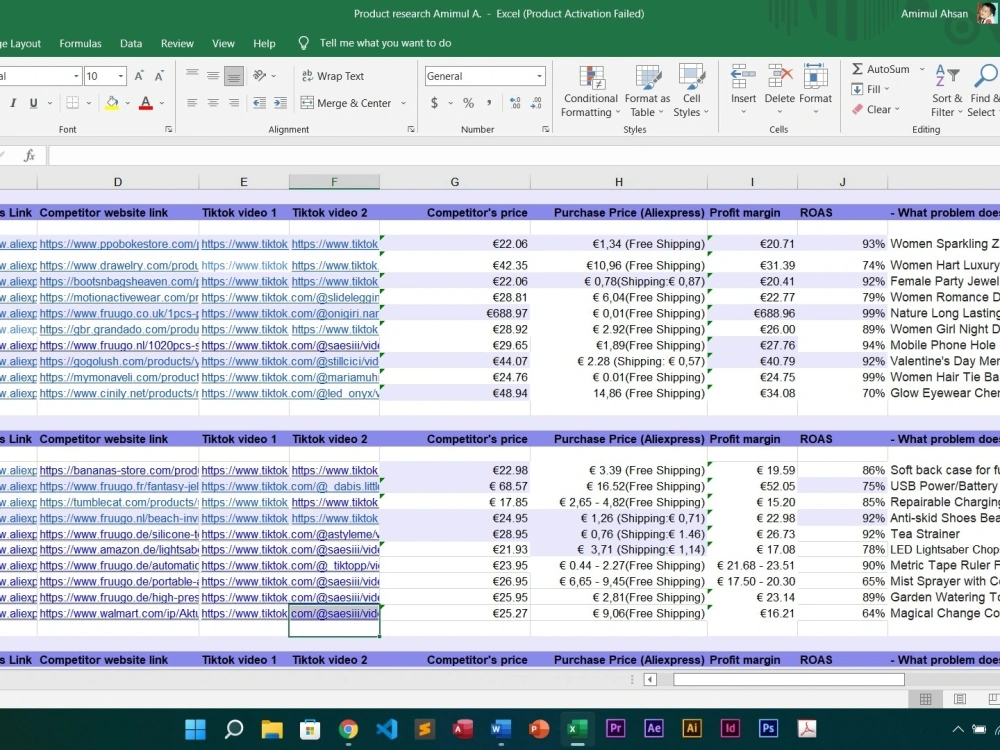1000x750 pixels.
Task: Open the walmart.com competitor link
Action: click(119, 614)
